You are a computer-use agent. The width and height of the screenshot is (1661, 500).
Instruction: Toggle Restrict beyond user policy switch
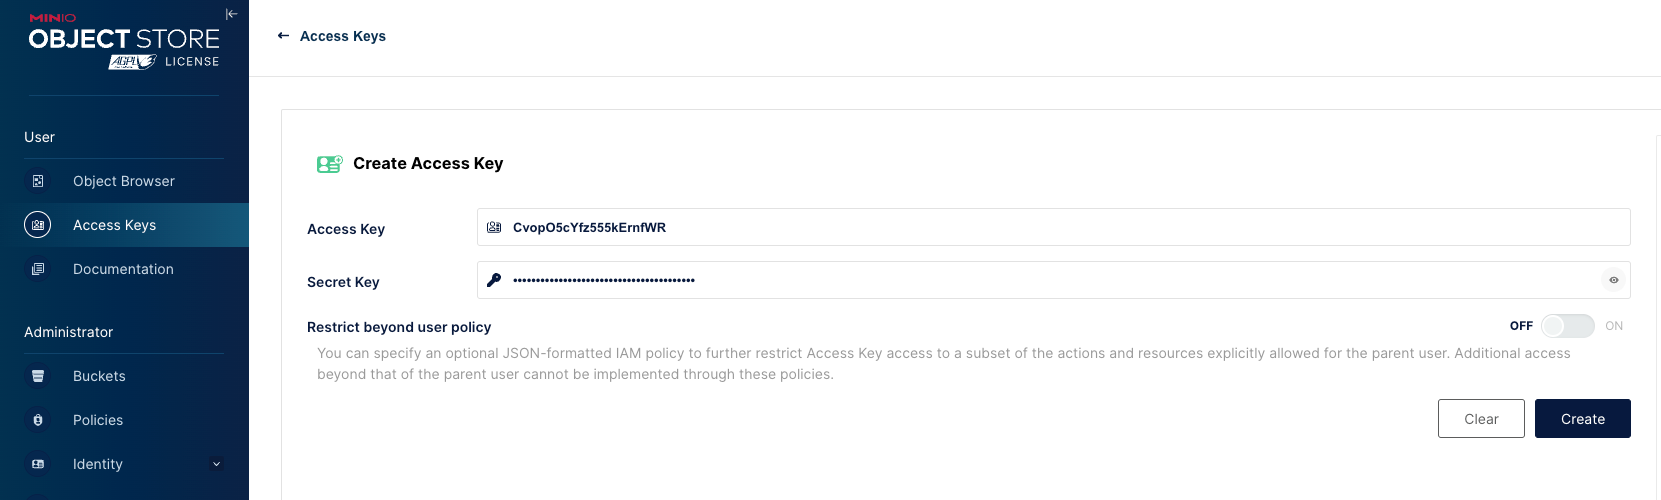[1567, 326]
